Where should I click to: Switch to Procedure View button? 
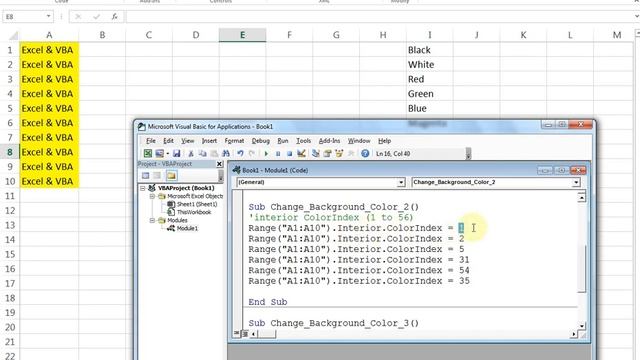click(x=237, y=334)
